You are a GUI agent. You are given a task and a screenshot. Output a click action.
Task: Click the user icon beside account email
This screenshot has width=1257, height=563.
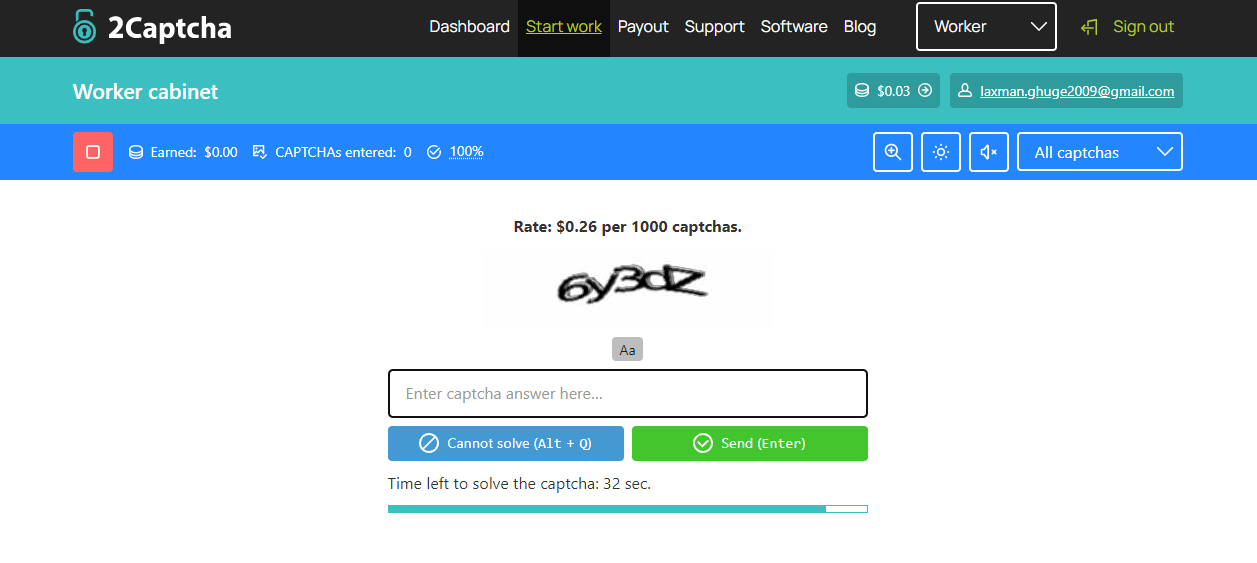click(965, 91)
